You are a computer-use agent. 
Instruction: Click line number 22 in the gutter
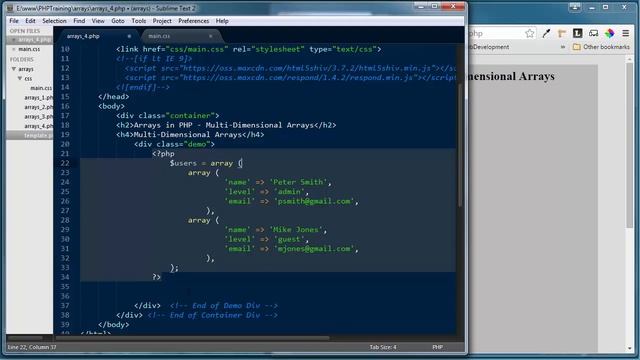(x=64, y=163)
